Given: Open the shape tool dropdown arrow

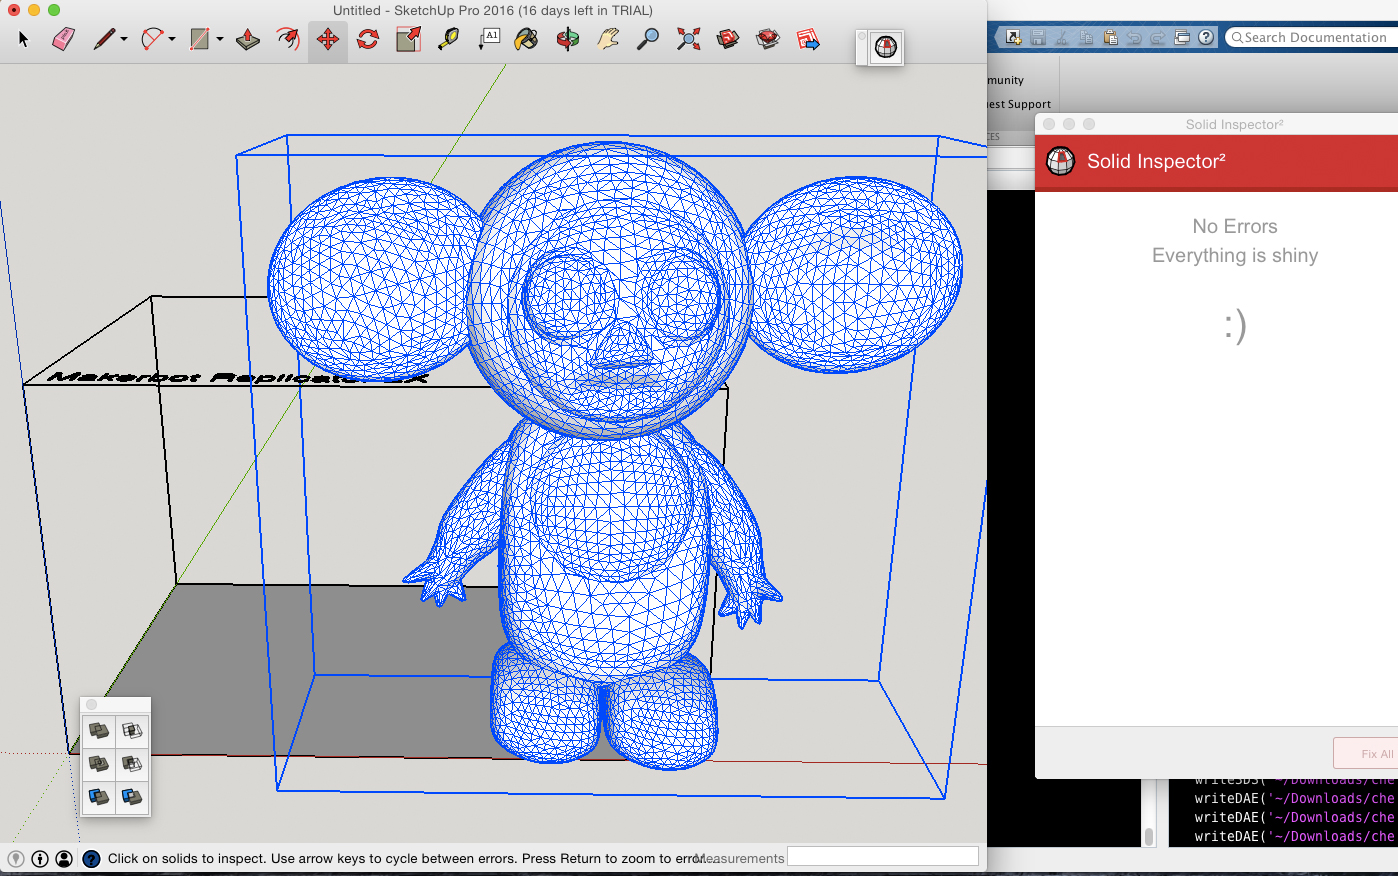Looking at the screenshot, I should pyautogui.click(x=218, y=38).
